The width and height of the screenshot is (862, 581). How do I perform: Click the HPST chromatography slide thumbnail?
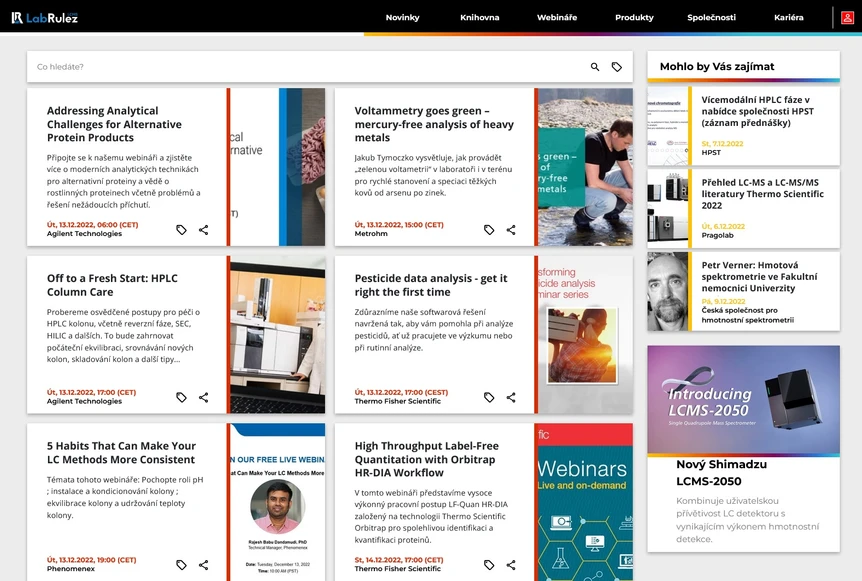tap(667, 126)
